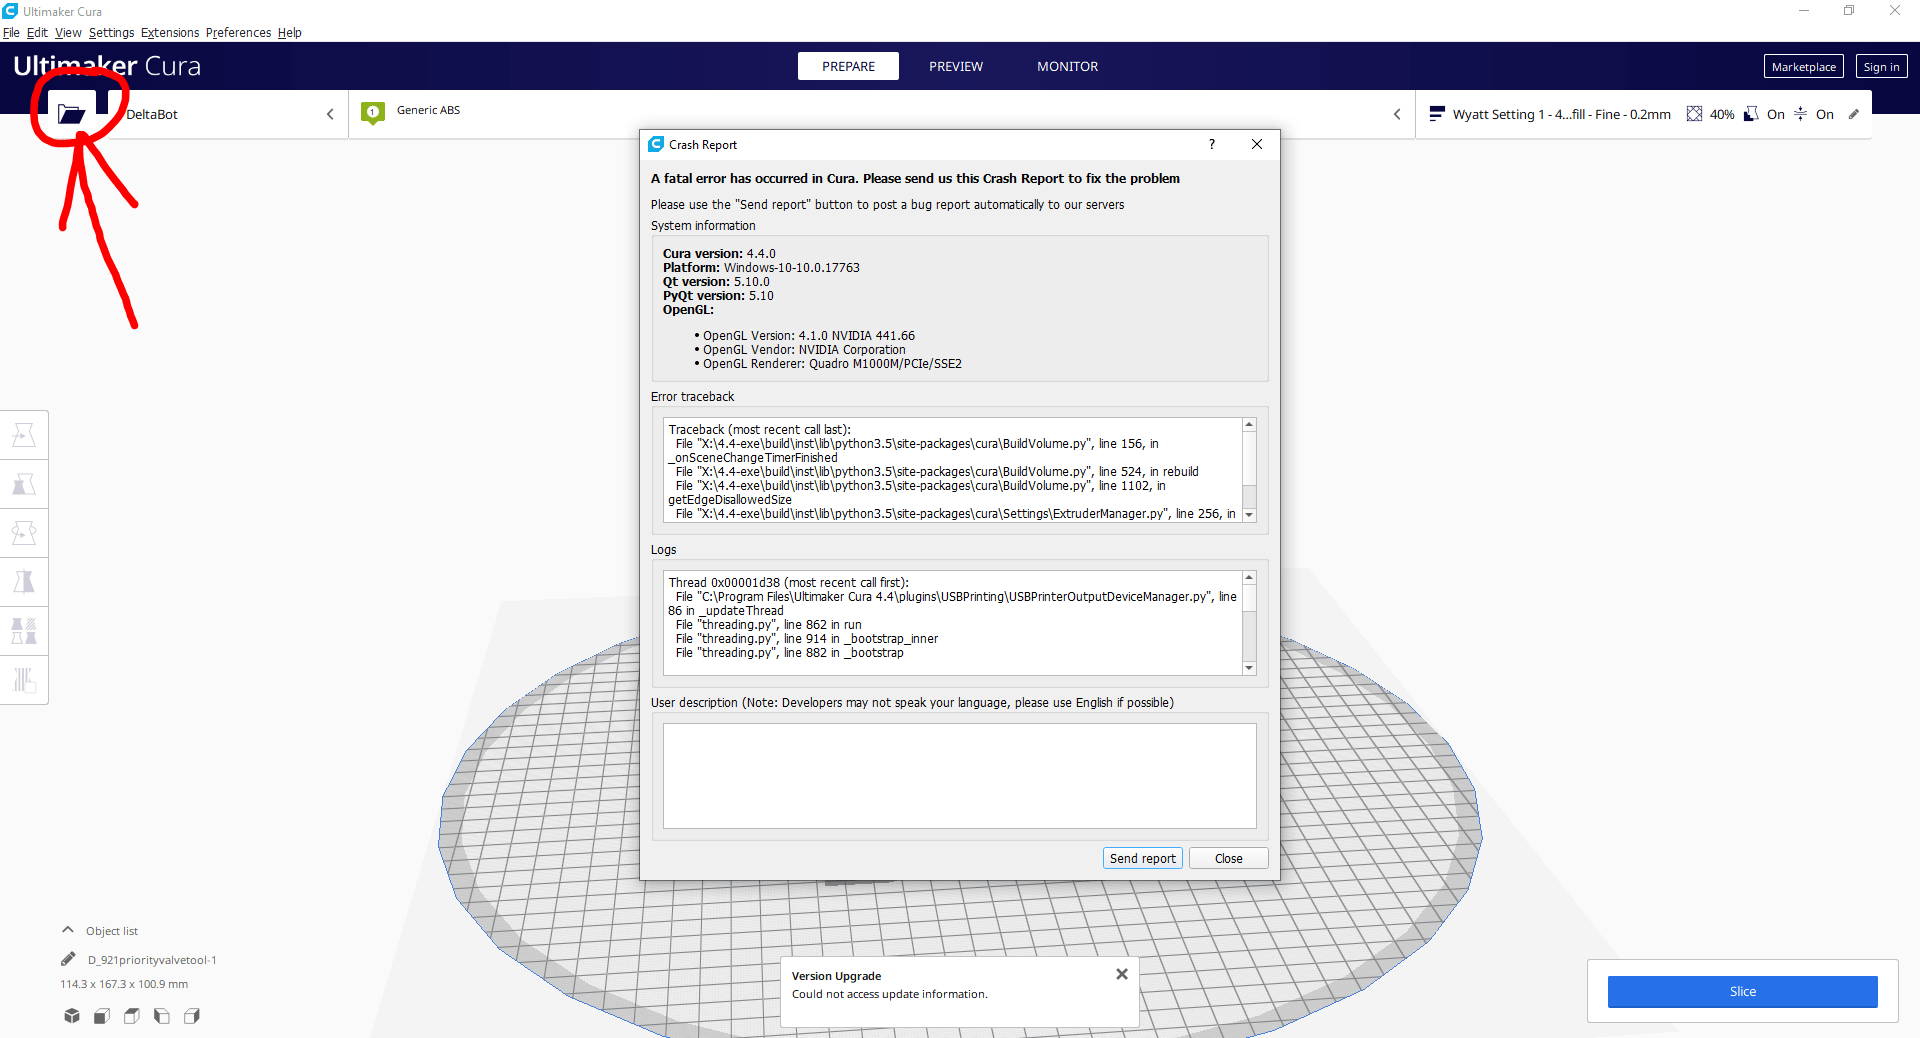The height and width of the screenshot is (1038, 1920).
Task: Select the Support Blocker tool
Action: coord(24,680)
